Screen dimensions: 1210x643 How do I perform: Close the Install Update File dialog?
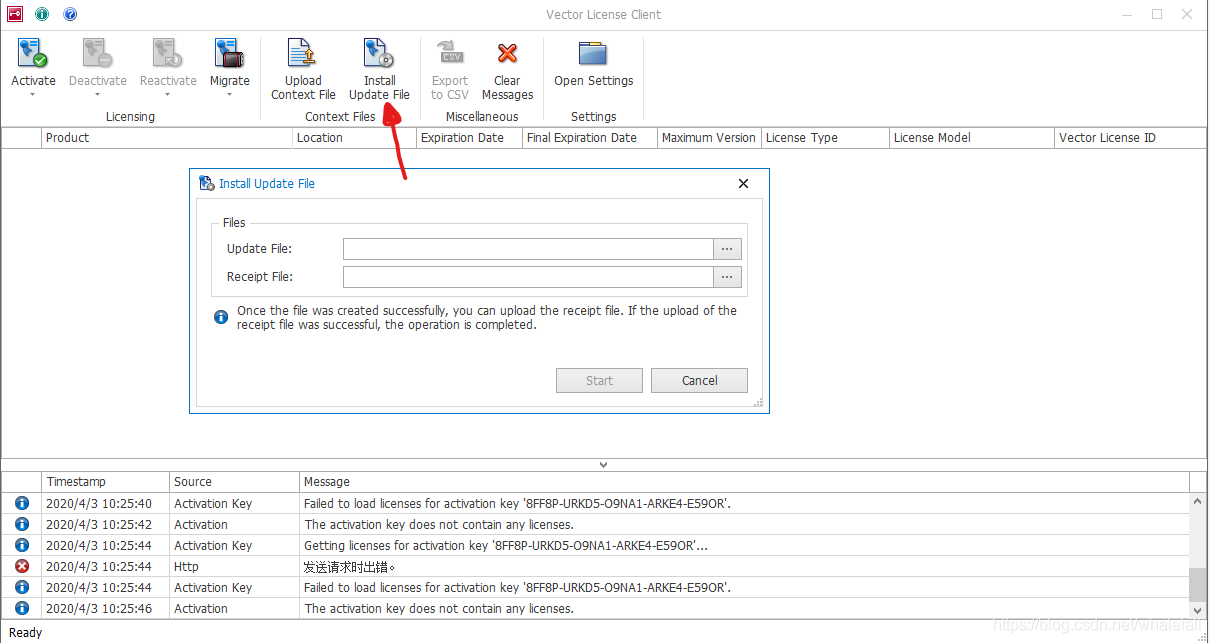[743, 184]
